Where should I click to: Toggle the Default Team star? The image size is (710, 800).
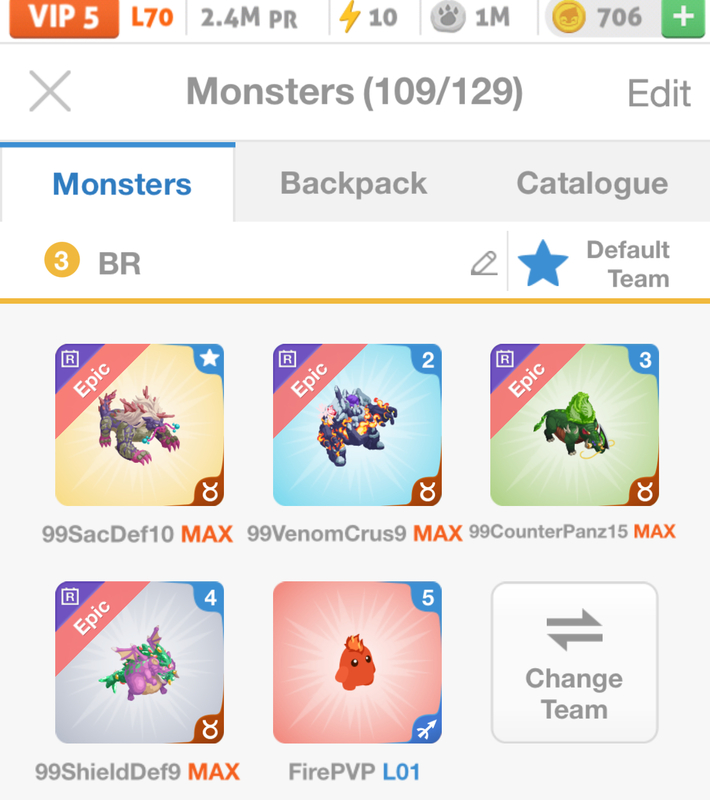point(543,264)
